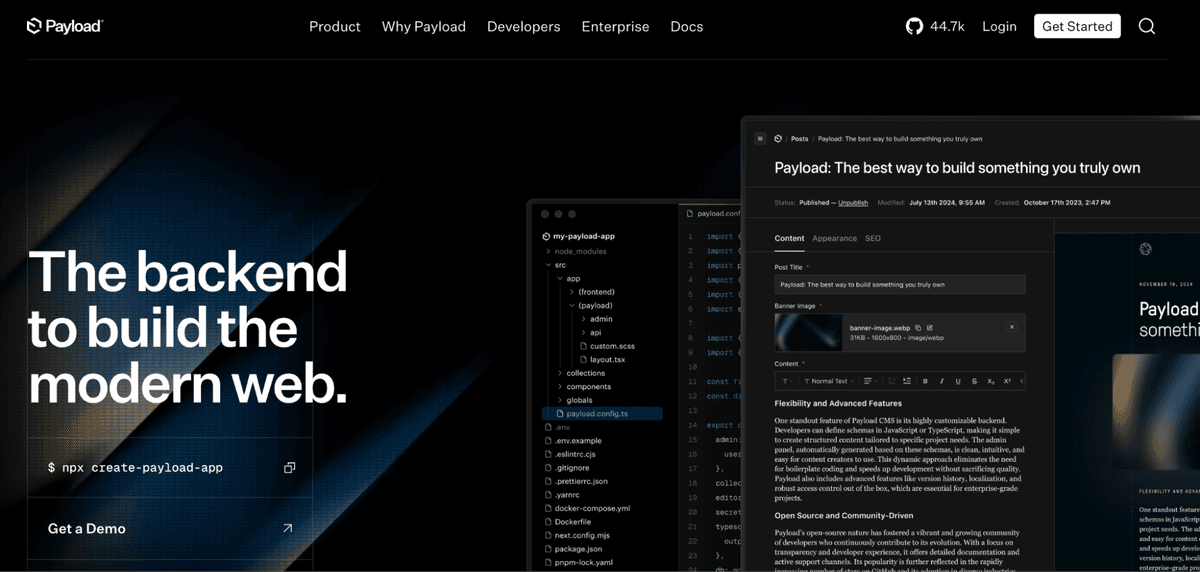Click the edit icon next to banner-image.webp
Viewport: 1200px width, 572px height.
pos(930,328)
